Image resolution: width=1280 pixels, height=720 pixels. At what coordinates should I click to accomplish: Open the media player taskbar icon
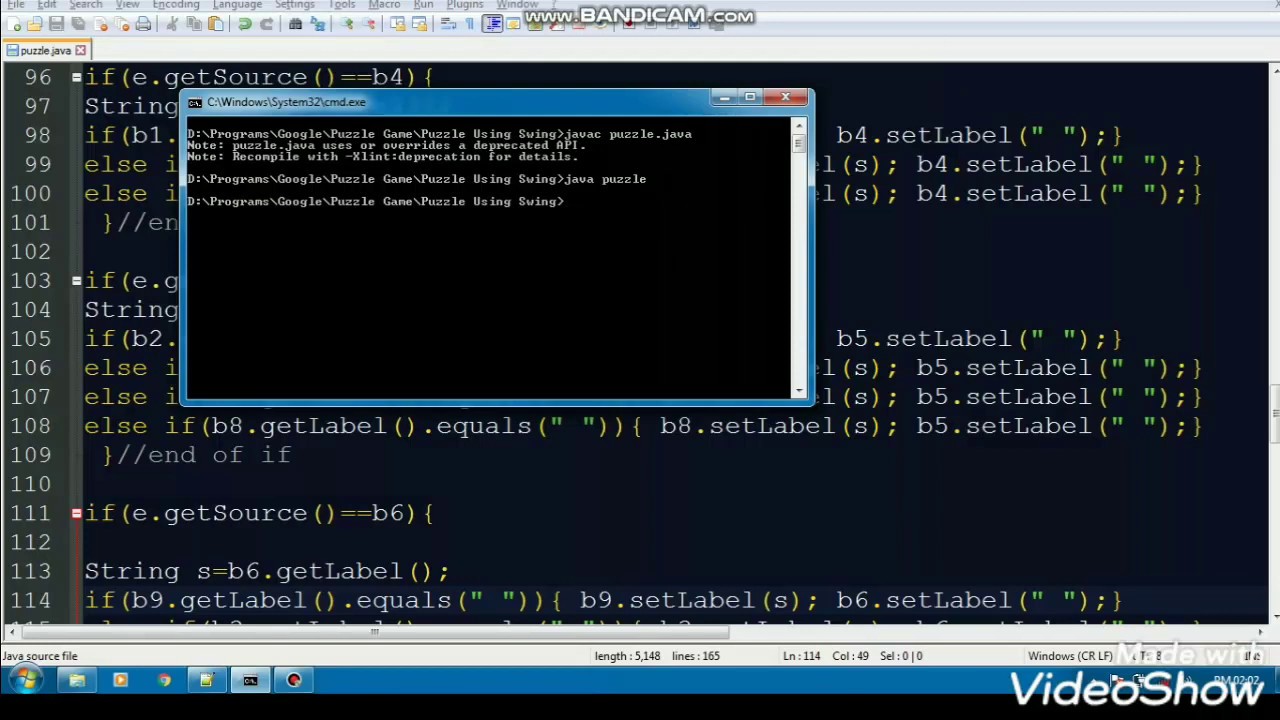pos(121,681)
